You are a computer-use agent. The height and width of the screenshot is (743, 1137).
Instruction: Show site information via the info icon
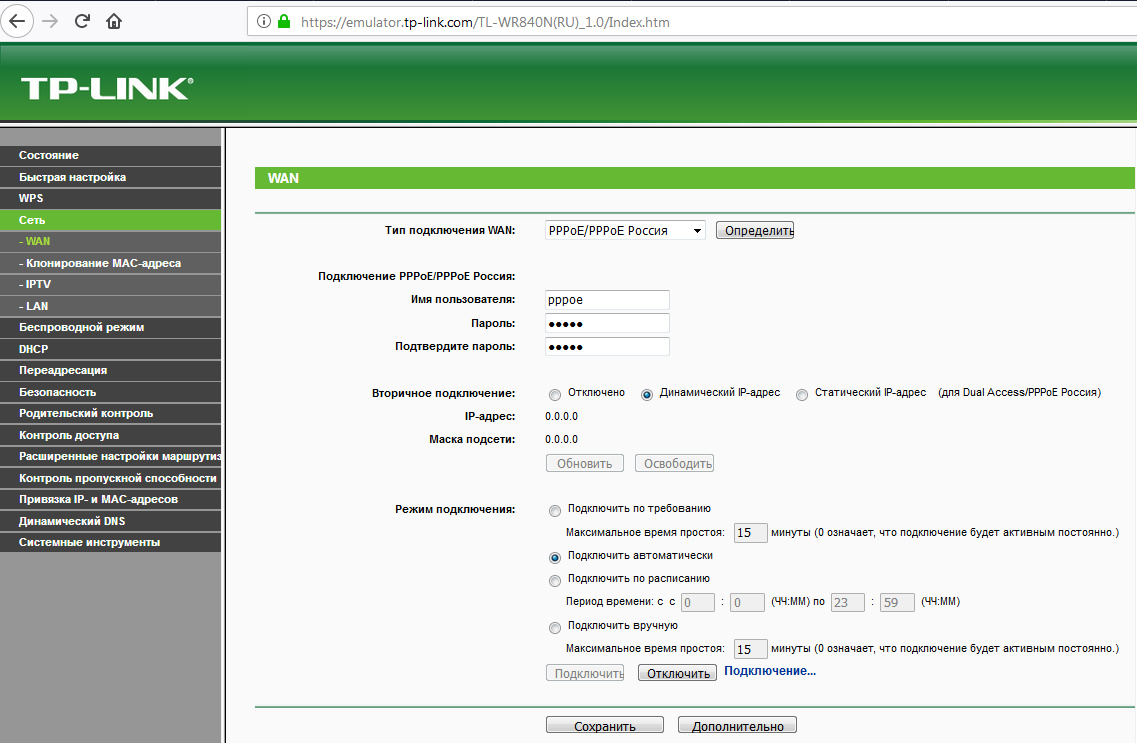click(264, 22)
